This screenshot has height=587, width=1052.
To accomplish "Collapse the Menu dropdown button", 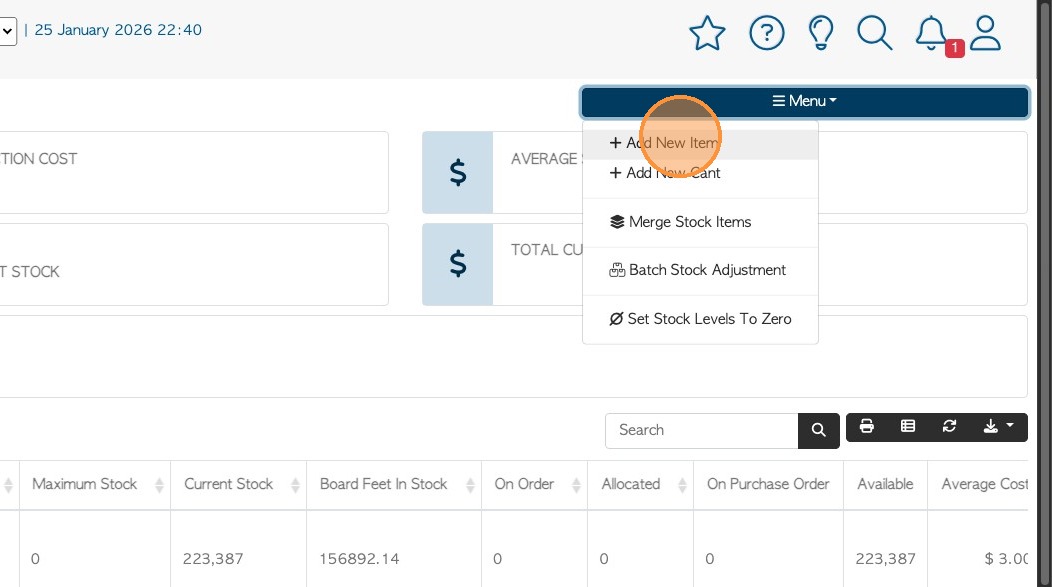I will pyautogui.click(x=804, y=101).
